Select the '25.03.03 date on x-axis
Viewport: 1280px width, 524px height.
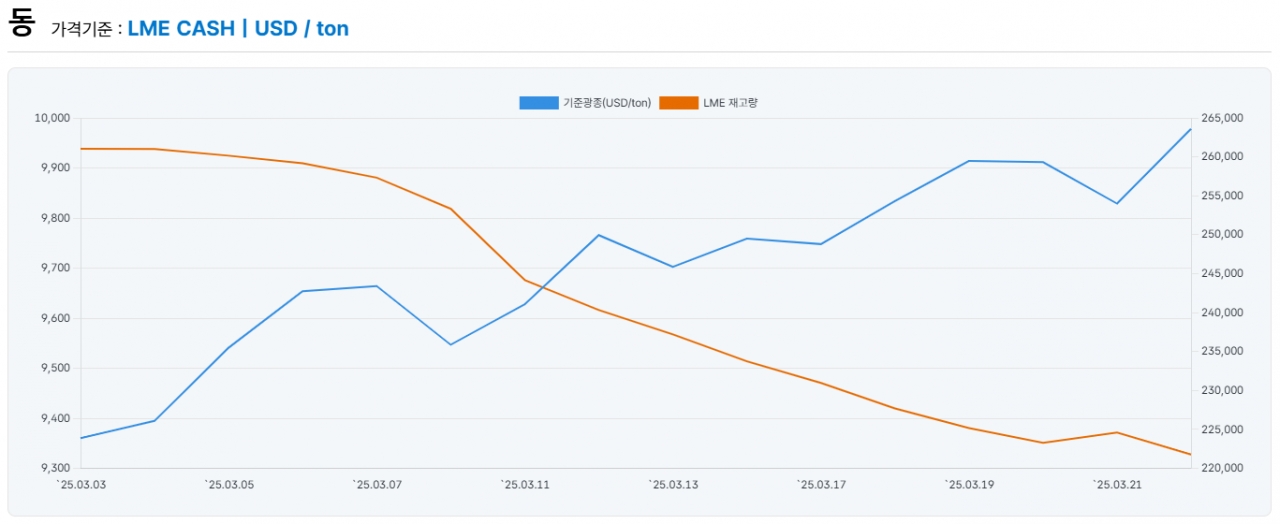tap(81, 485)
